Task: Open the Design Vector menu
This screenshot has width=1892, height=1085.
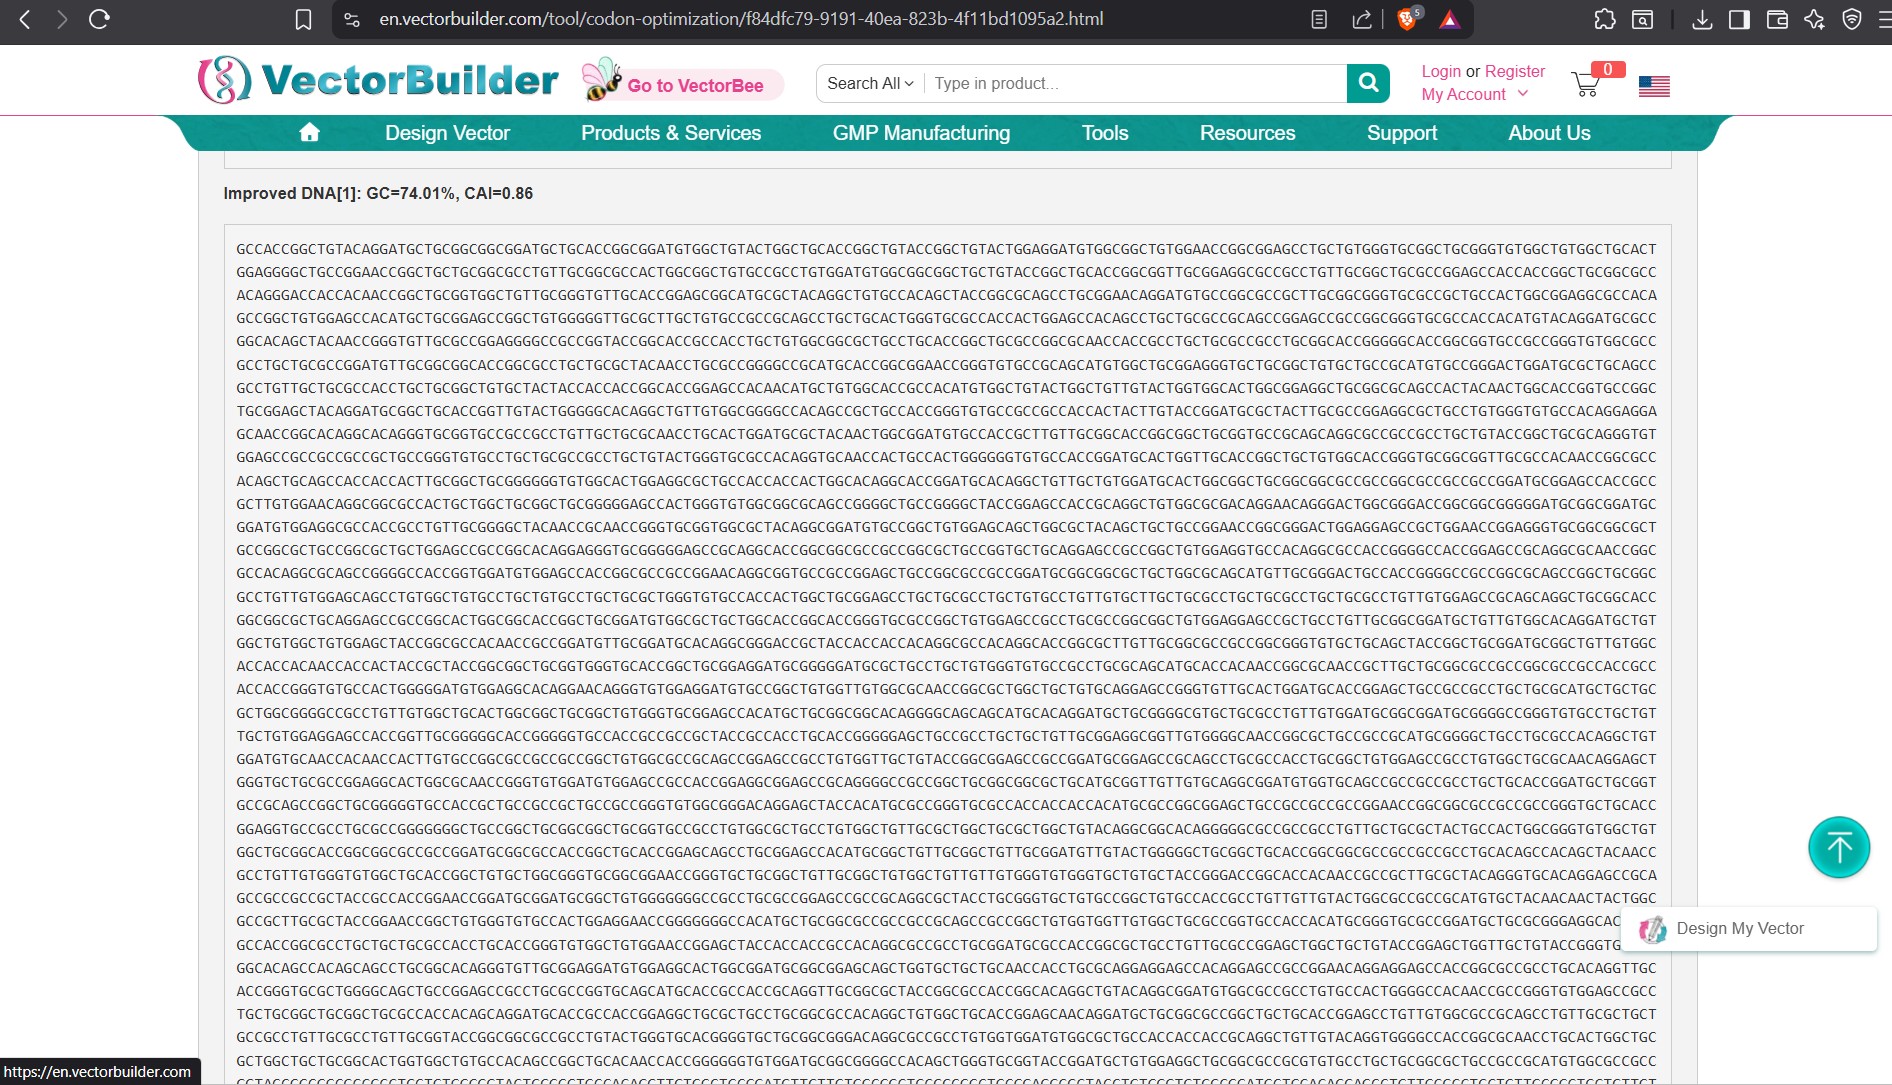Action: (x=447, y=133)
